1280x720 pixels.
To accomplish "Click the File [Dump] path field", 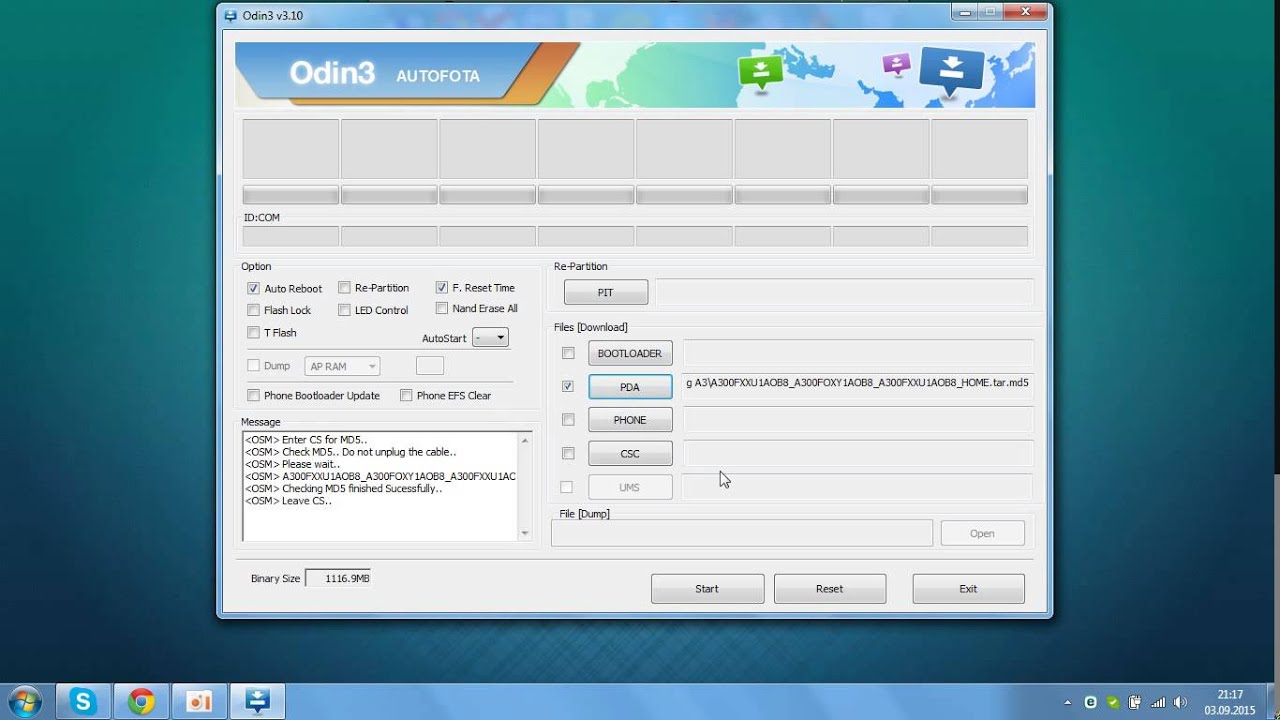I will 742,533.
